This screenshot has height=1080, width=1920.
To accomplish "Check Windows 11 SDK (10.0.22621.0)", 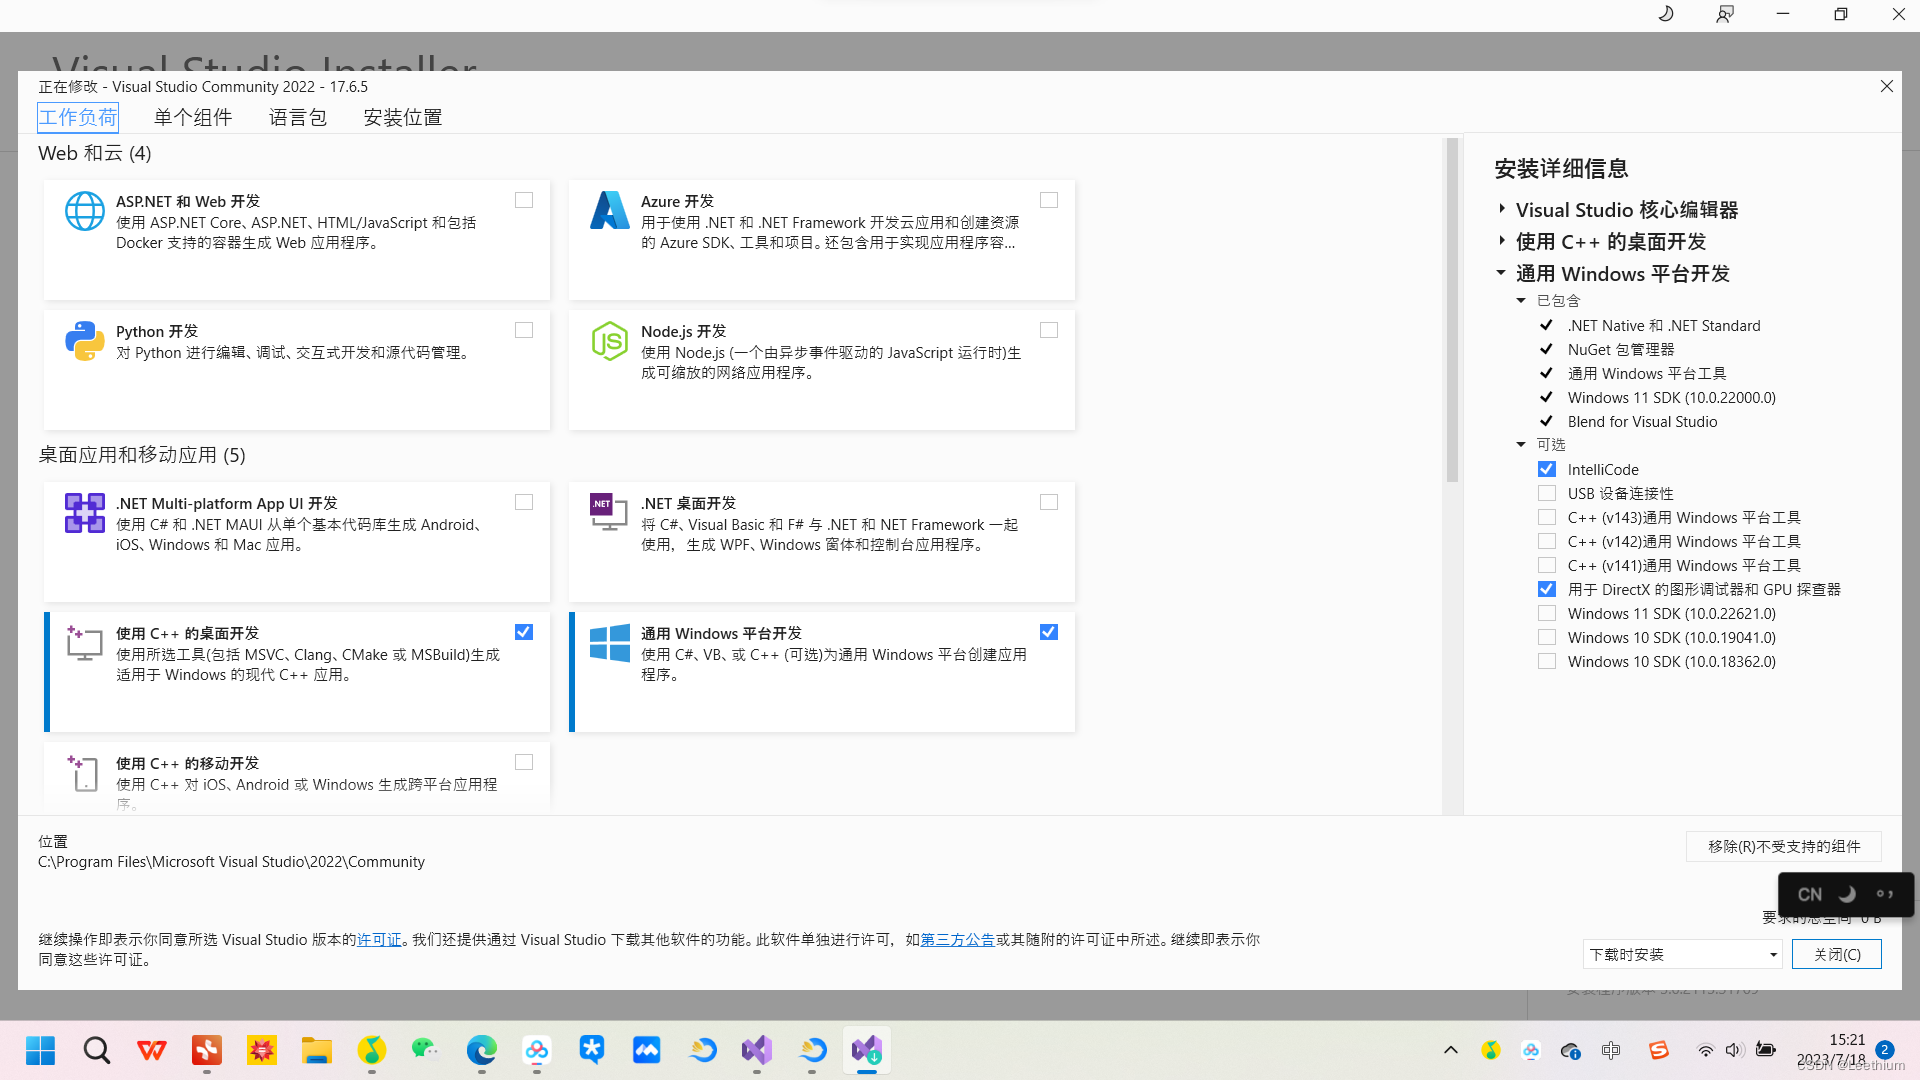I will tap(1547, 613).
